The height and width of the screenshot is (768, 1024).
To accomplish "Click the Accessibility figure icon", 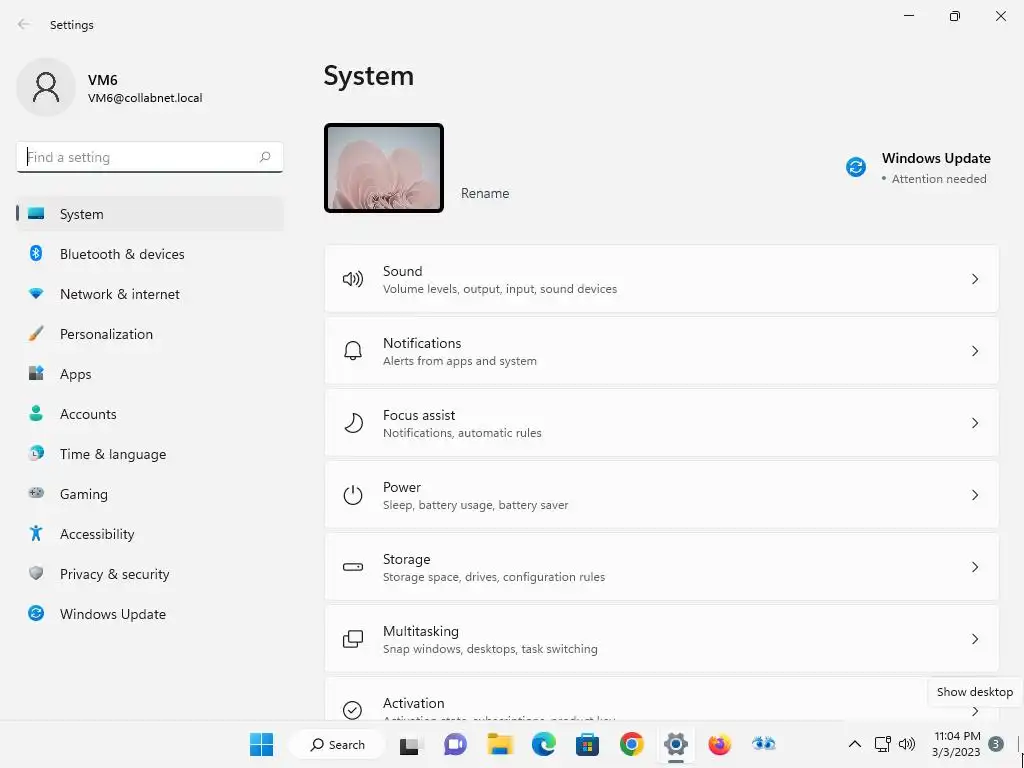I will (x=36, y=534).
